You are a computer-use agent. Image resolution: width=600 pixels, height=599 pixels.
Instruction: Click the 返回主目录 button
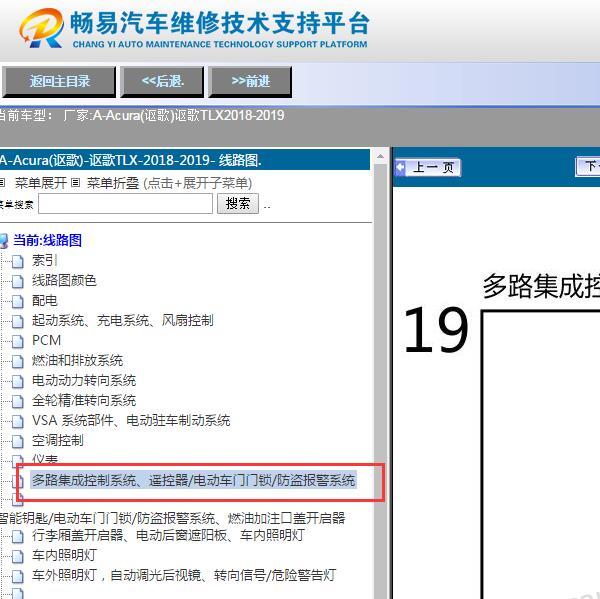59,82
